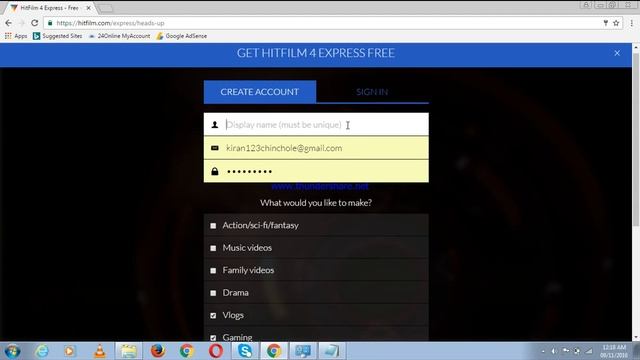The height and width of the screenshot is (360, 640).
Task: Open the Suggested Sites bookmark
Action: (x=58, y=36)
